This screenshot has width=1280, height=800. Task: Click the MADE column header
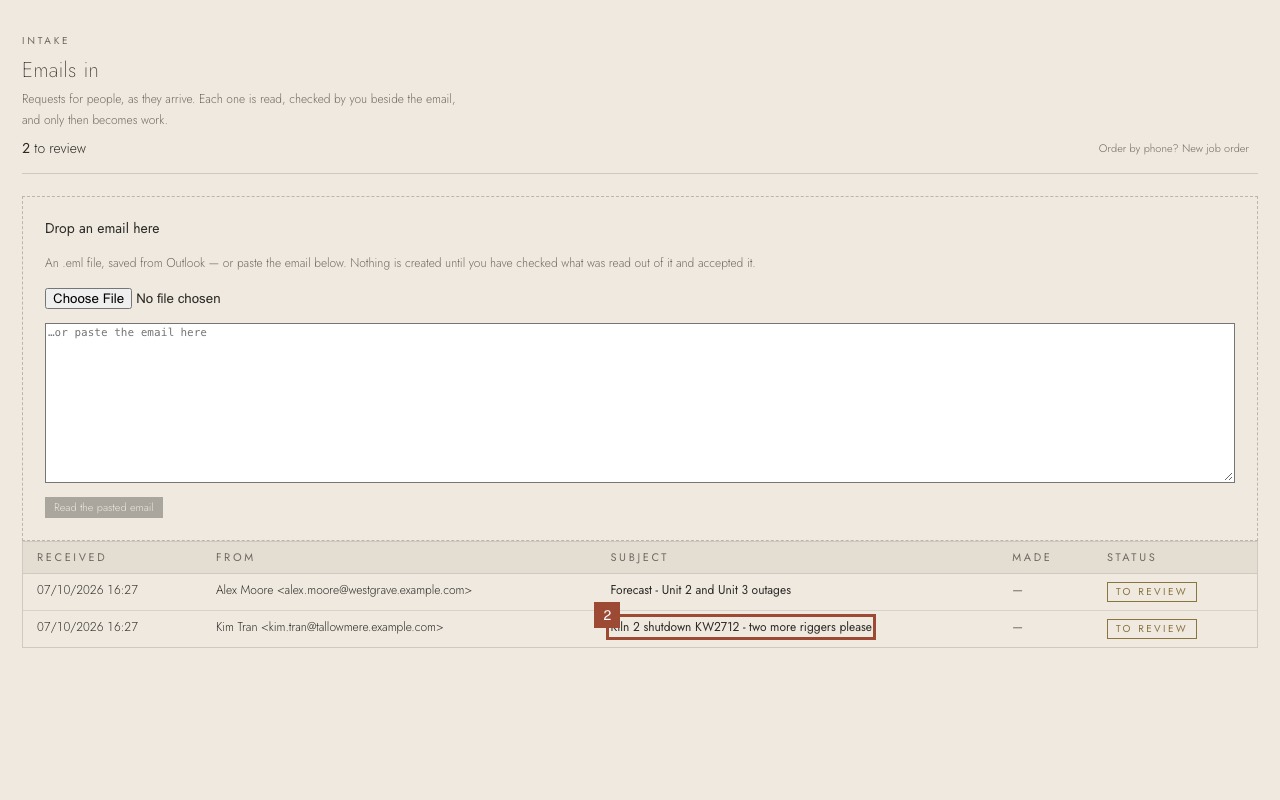1031,557
